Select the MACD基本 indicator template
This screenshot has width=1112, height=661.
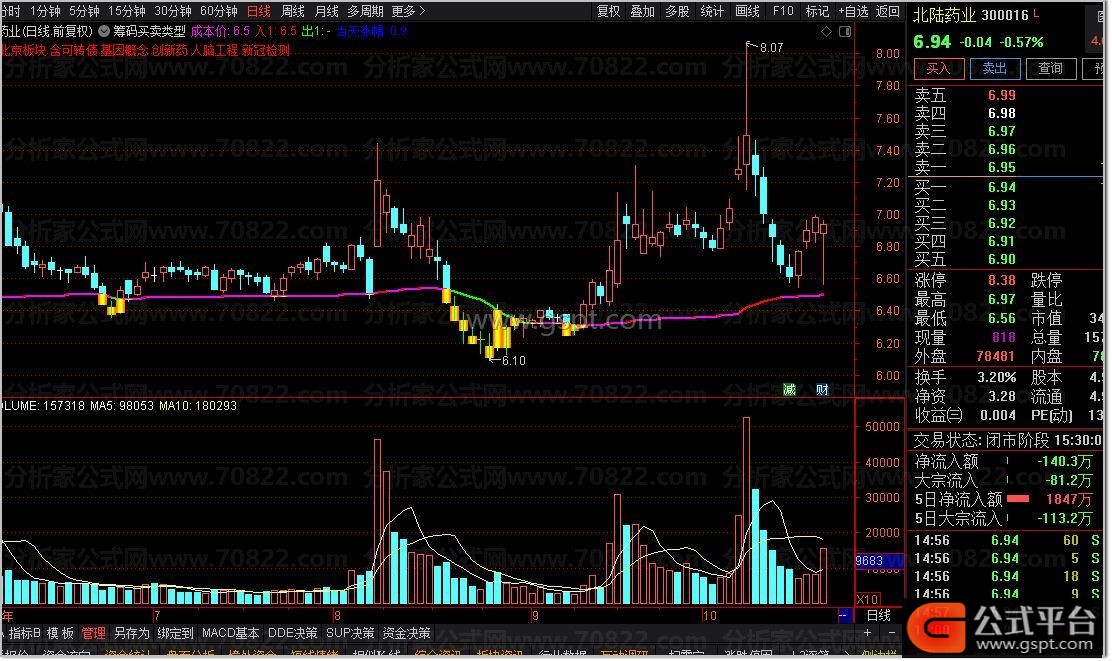(x=230, y=633)
